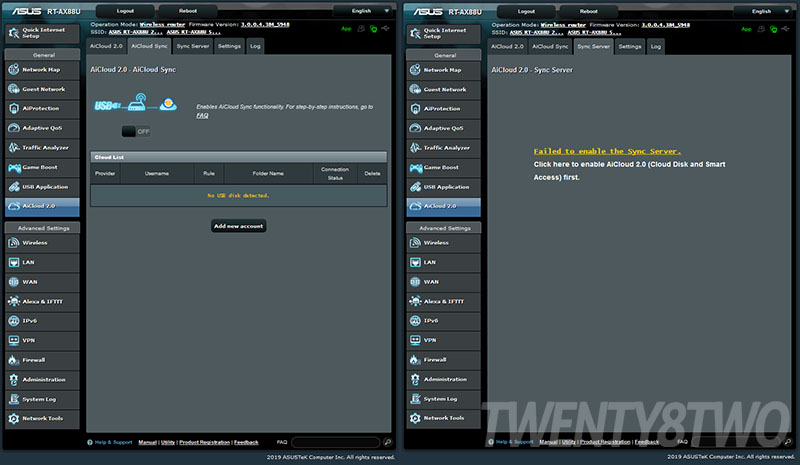This screenshot has height=465, width=800.
Task: Open VPN icon in right window sidebar
Action: coord(415,340)
